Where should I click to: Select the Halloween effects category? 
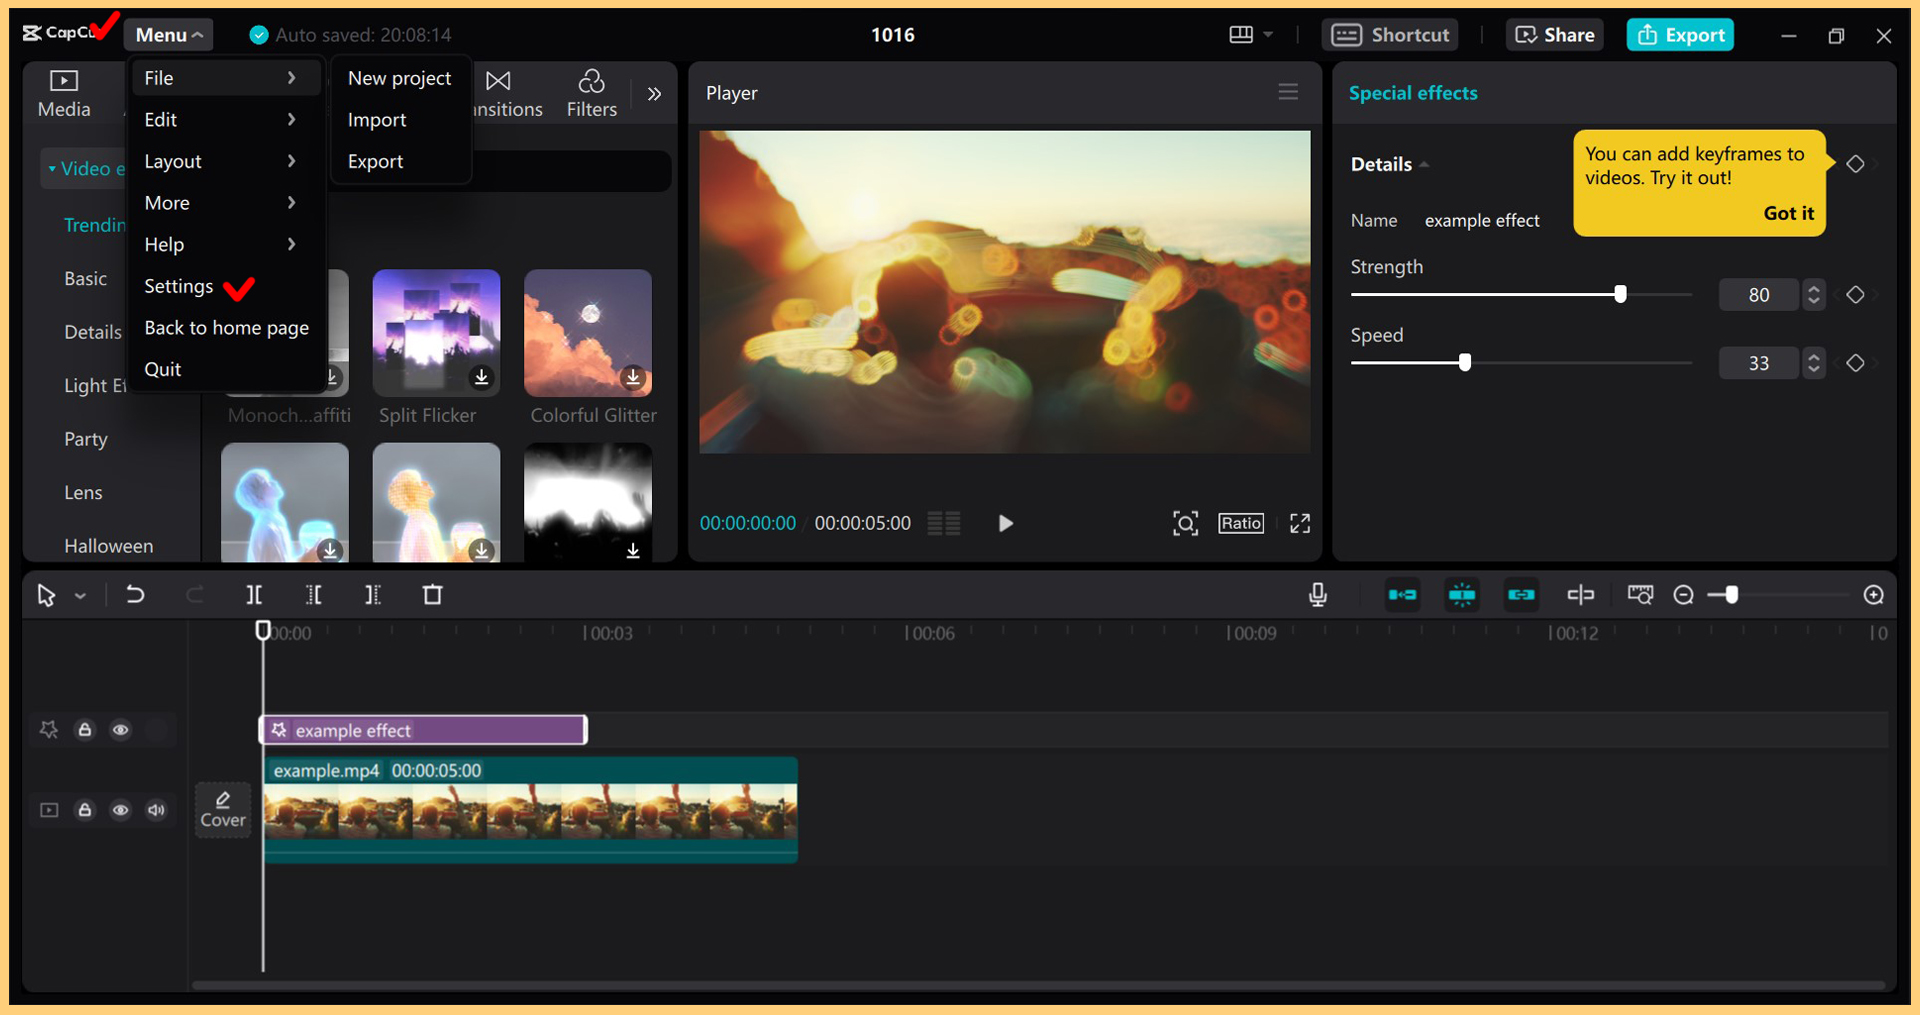(x=108, y=546)
